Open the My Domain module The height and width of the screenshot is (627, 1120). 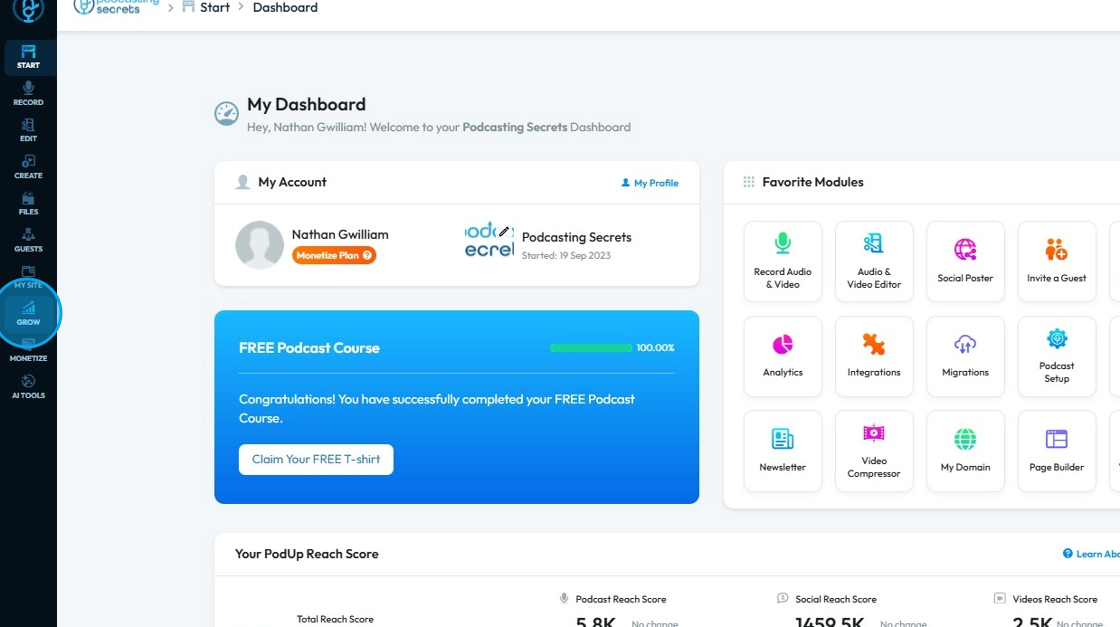tap(965, 451)
